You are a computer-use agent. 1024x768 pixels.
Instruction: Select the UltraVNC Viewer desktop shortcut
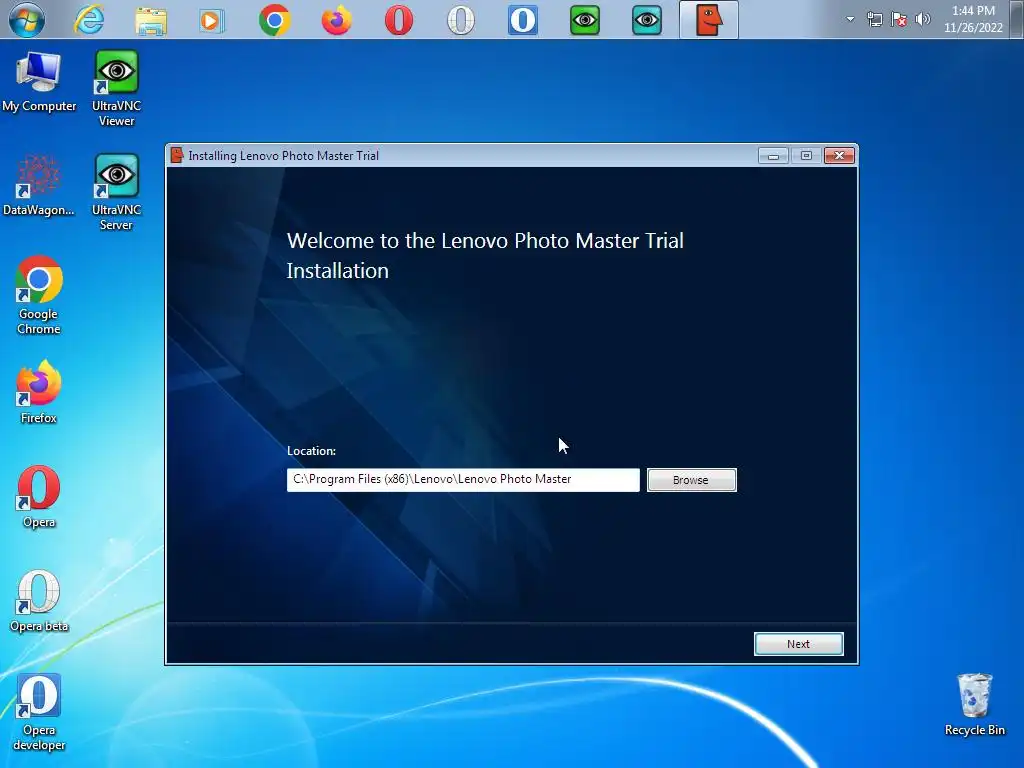tap(116, 88)
